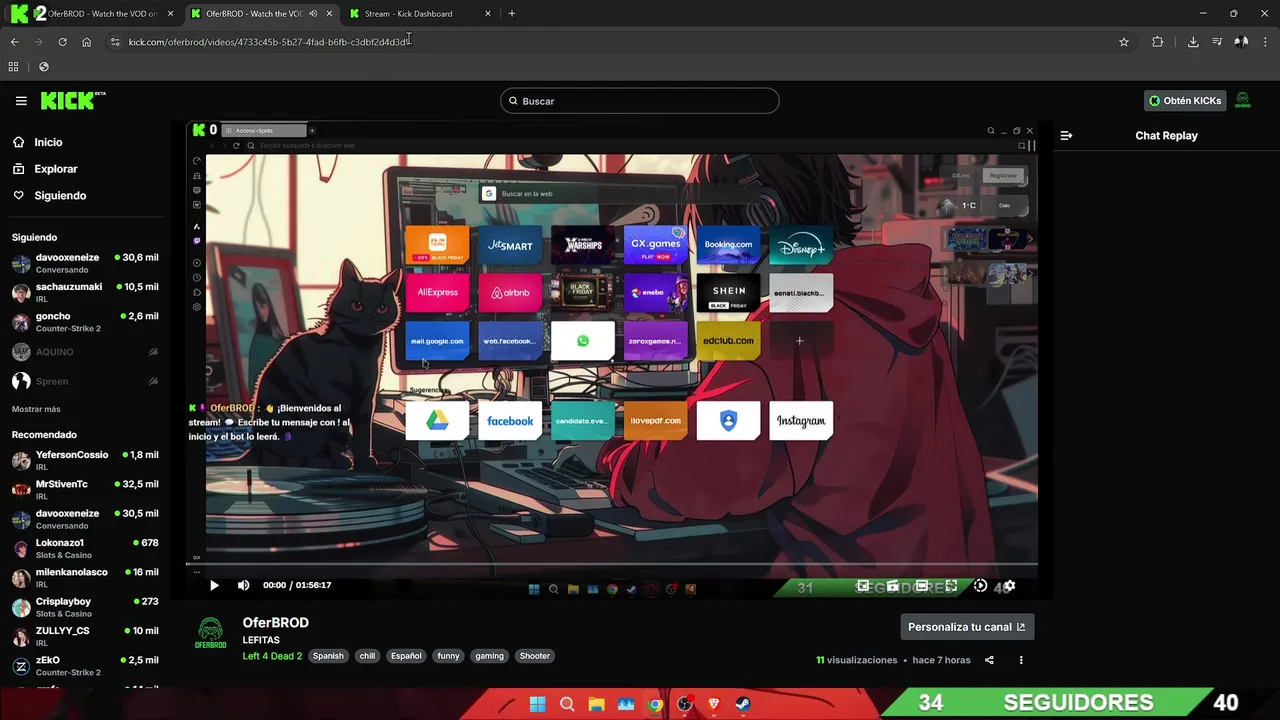Open the Windows Start button on taskbar
1280x720 pixels.
click(537, 704)
